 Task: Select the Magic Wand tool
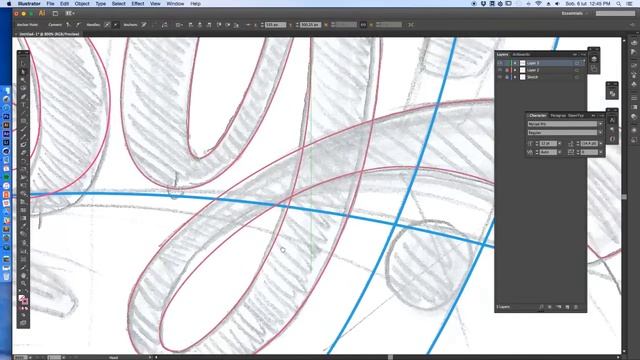point(23,80)
